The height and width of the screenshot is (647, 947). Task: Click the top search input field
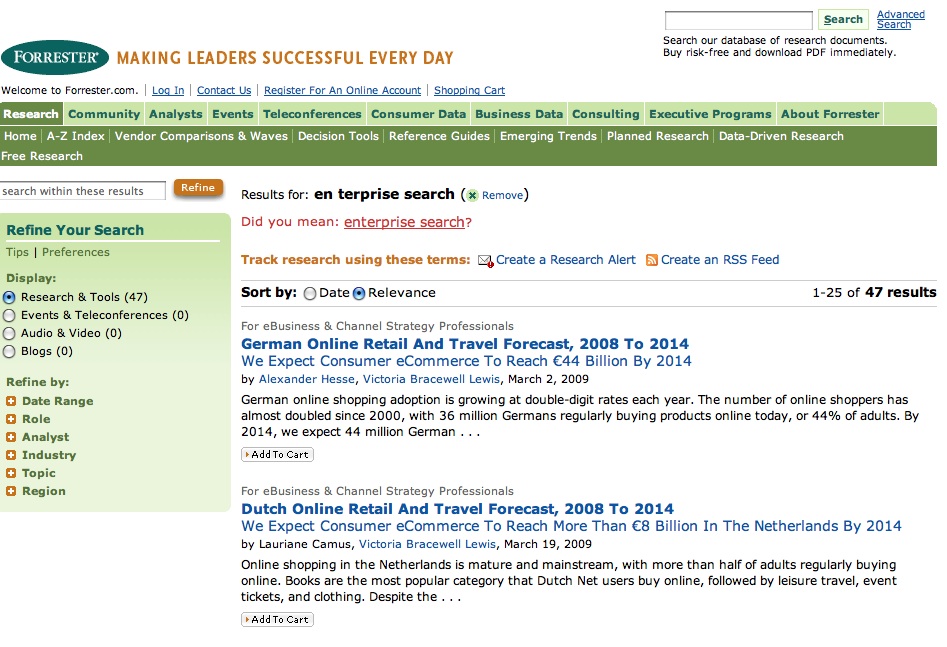[739, 20]
